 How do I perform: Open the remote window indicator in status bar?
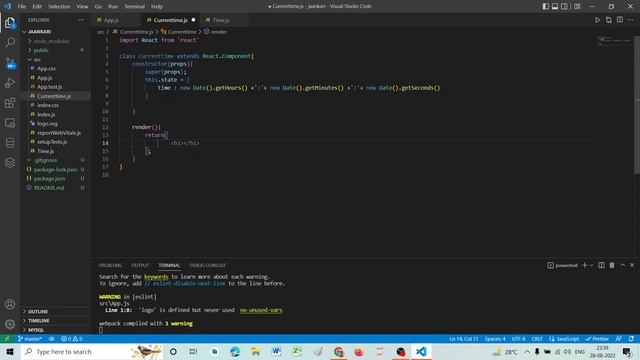pyautogui.click(x=7, y=339)
